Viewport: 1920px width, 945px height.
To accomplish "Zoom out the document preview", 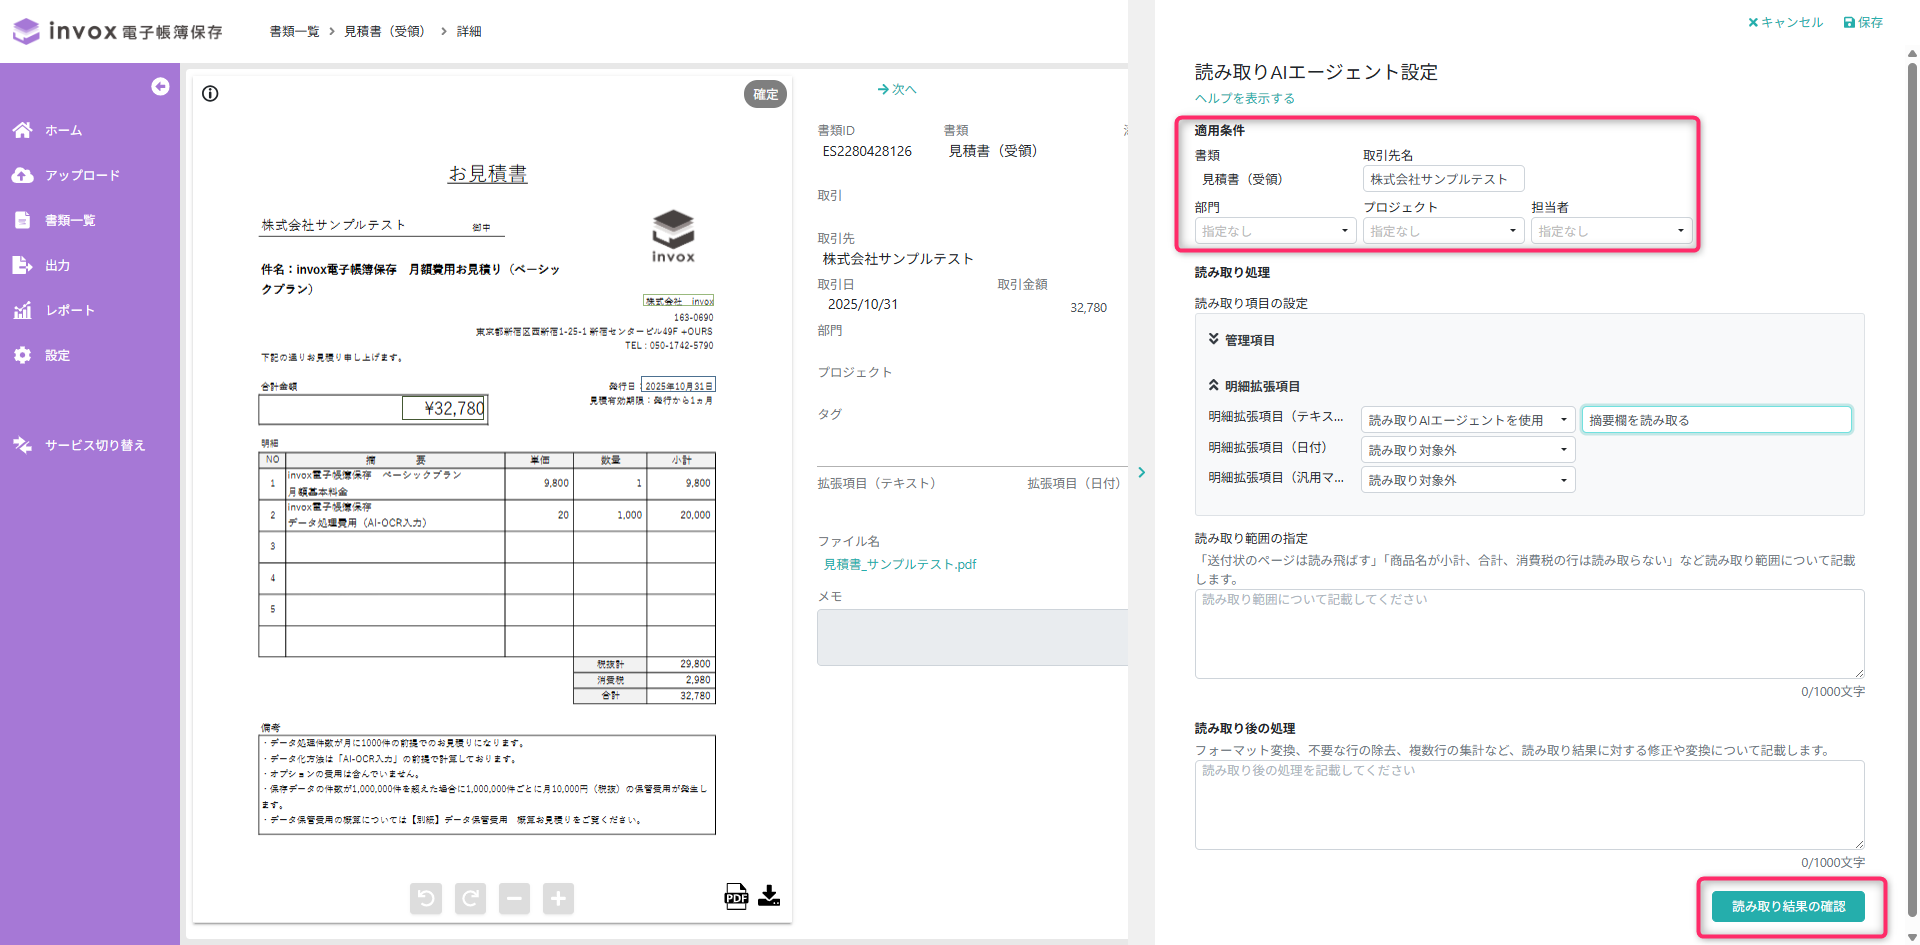I will (514, 898).
